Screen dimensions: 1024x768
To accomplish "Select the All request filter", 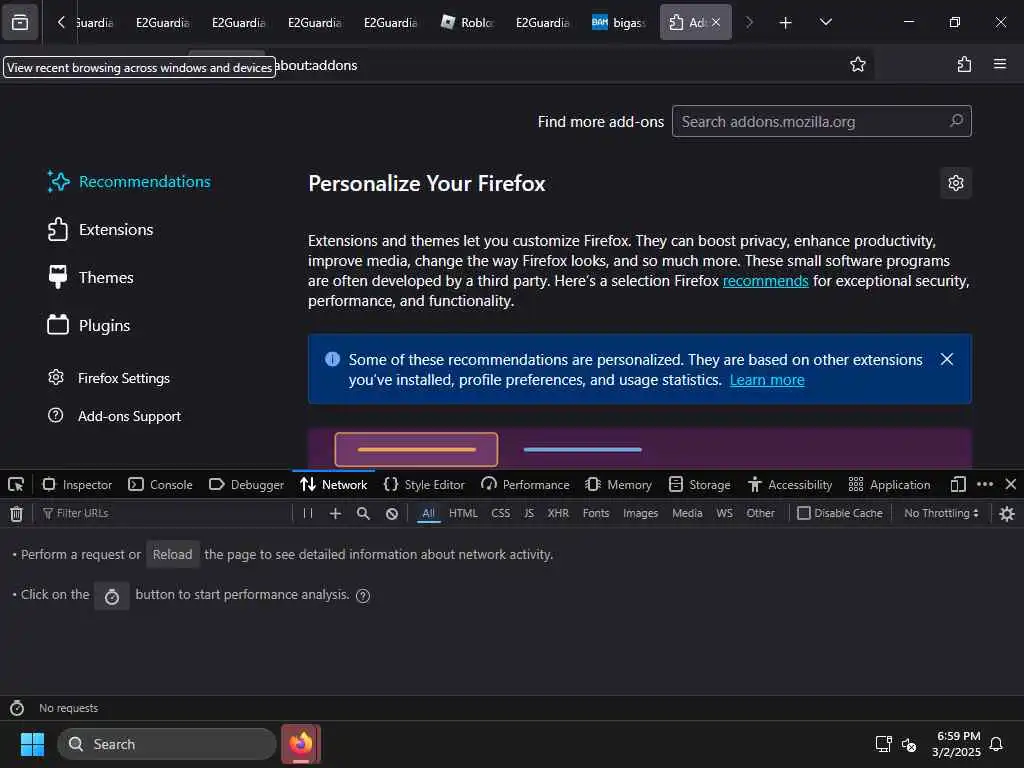I will point(428,513).
